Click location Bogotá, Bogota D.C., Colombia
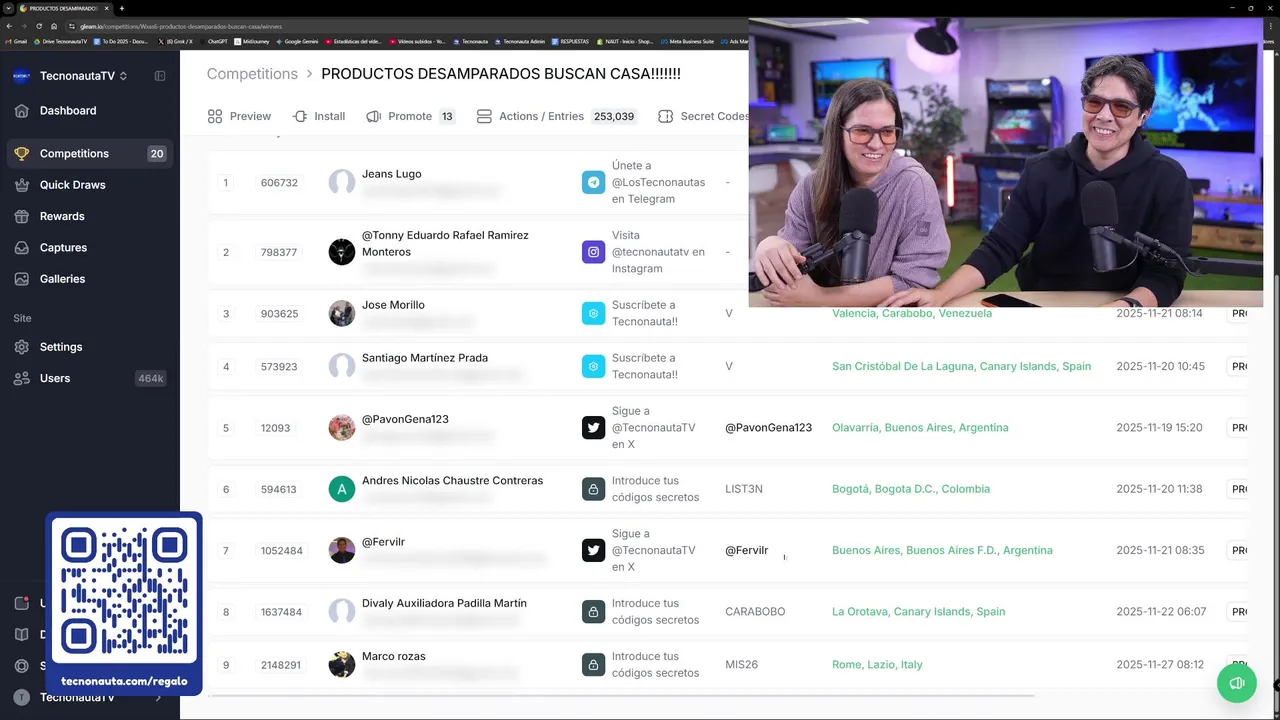The width and height of the screenshot is (1280, 720). pyautogui.click(x=911, y=489)
